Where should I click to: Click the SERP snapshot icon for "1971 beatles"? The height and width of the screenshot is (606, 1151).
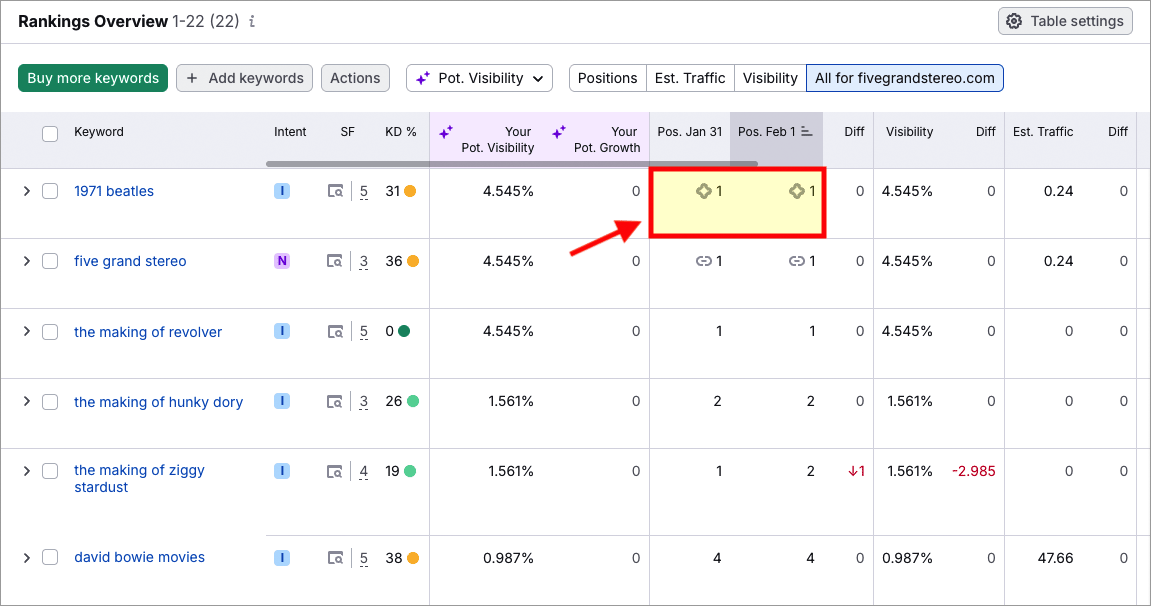(335, 191)
